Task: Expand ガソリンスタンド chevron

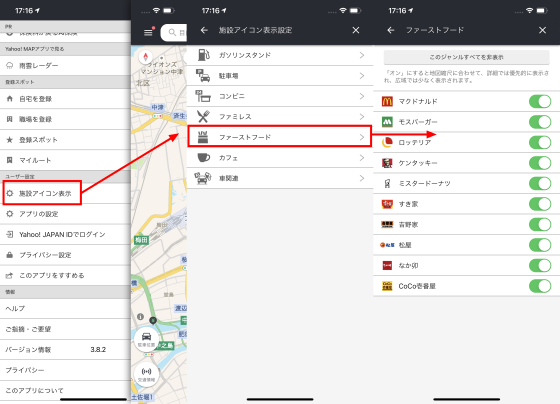Action: point(362,55)
